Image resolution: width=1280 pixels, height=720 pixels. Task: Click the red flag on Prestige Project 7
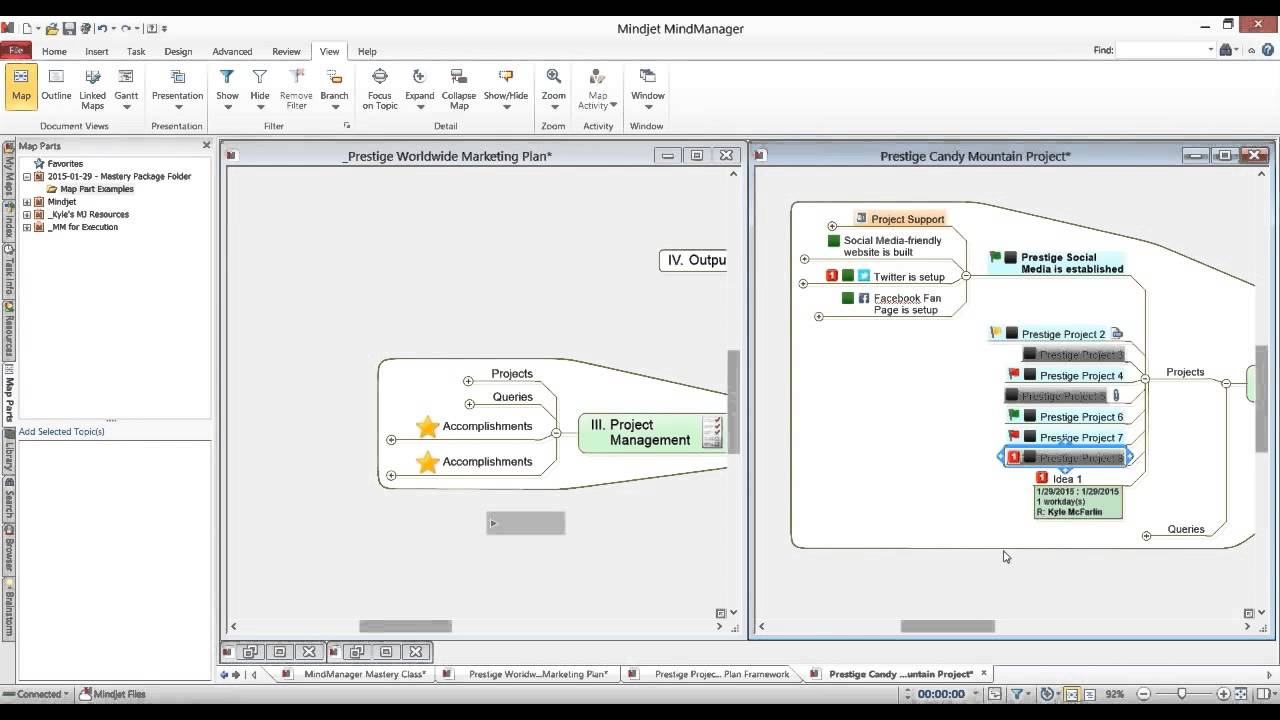pos(1014,436)
